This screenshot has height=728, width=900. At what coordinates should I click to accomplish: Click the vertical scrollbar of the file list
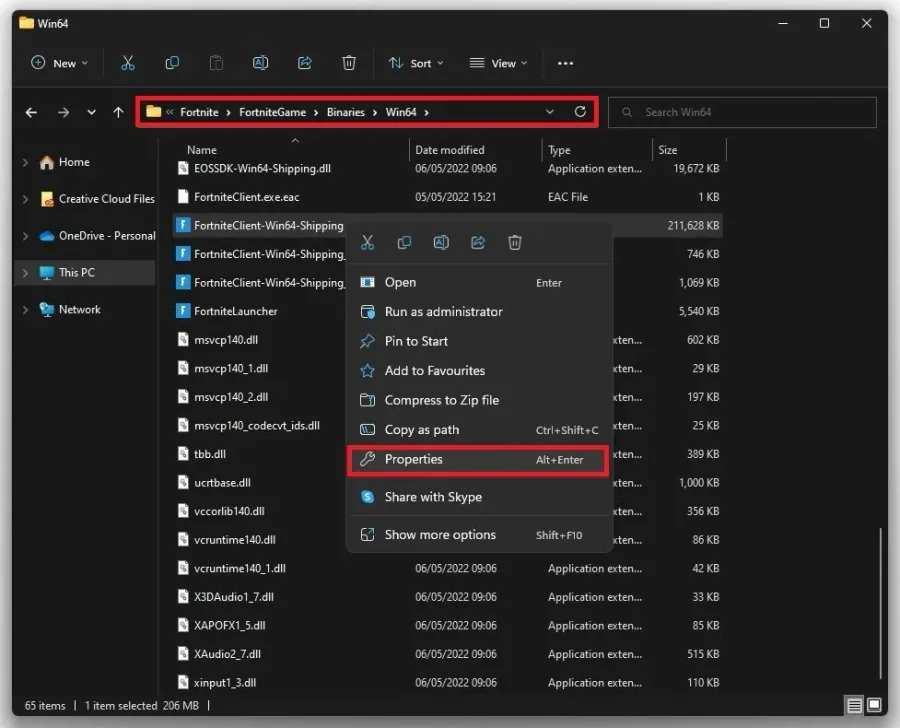(x=880, y=603)
